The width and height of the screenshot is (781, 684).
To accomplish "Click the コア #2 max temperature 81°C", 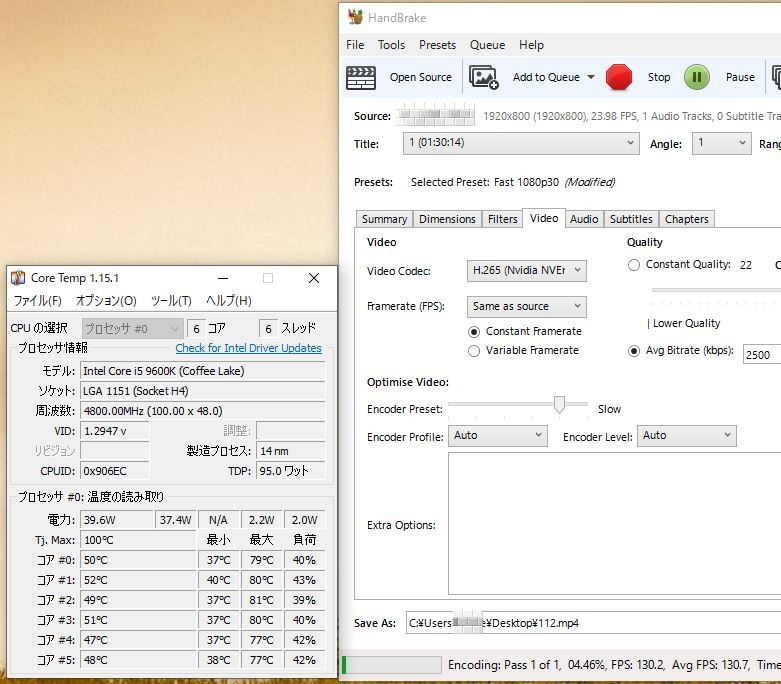I will click(x=261, y=600).
